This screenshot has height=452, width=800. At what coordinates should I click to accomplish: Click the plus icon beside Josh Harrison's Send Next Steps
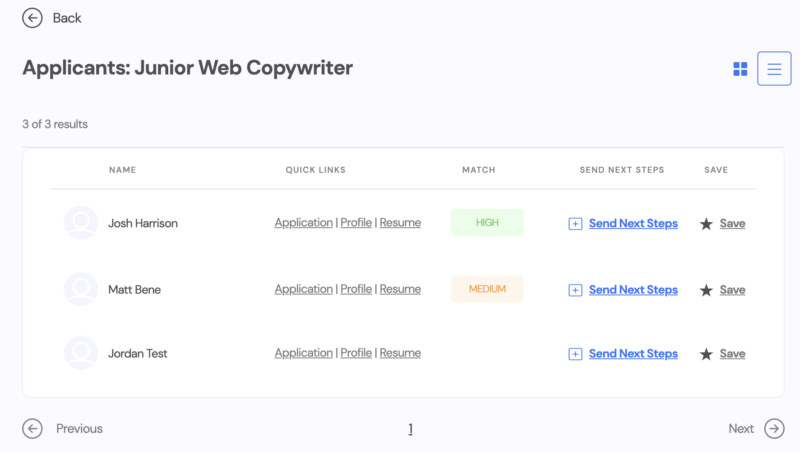tap(575, 224)
